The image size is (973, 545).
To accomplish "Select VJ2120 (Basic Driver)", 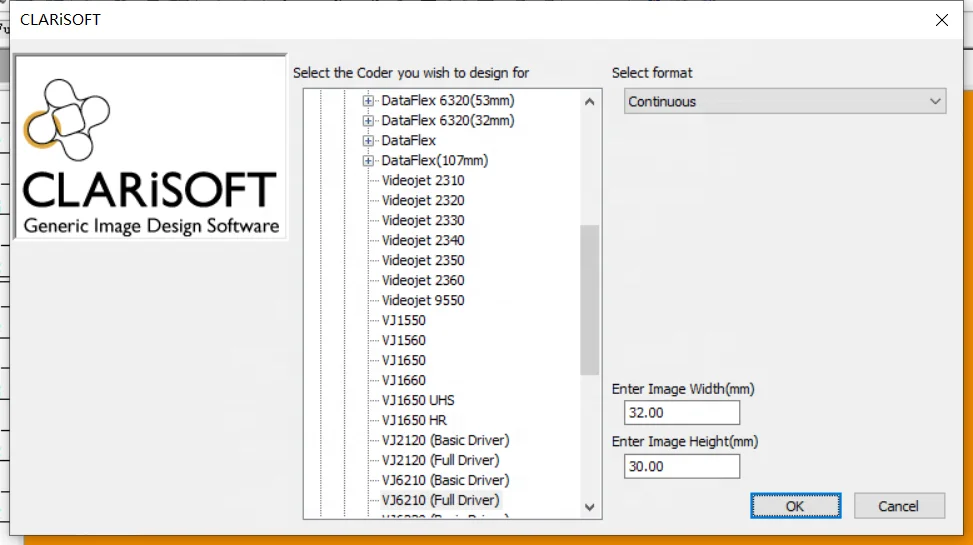I will pyautogui.click(x=445, y=440).
